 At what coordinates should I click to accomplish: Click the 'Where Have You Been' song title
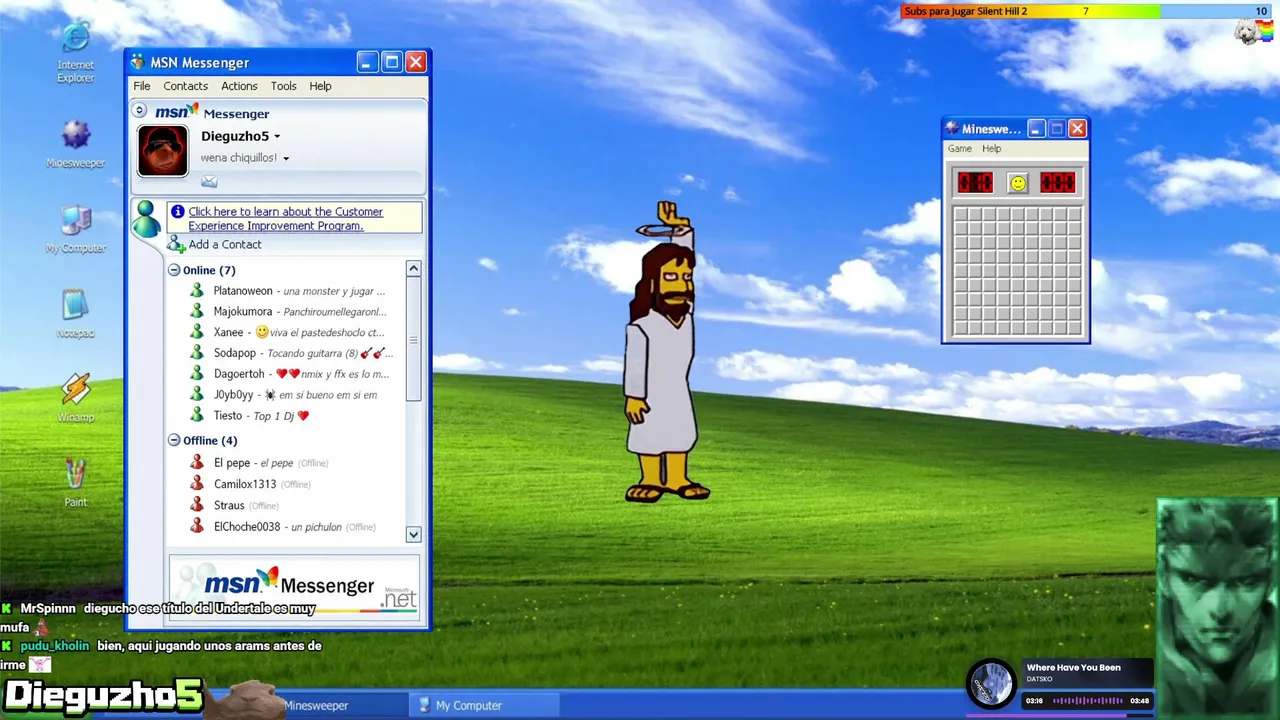1073,667
